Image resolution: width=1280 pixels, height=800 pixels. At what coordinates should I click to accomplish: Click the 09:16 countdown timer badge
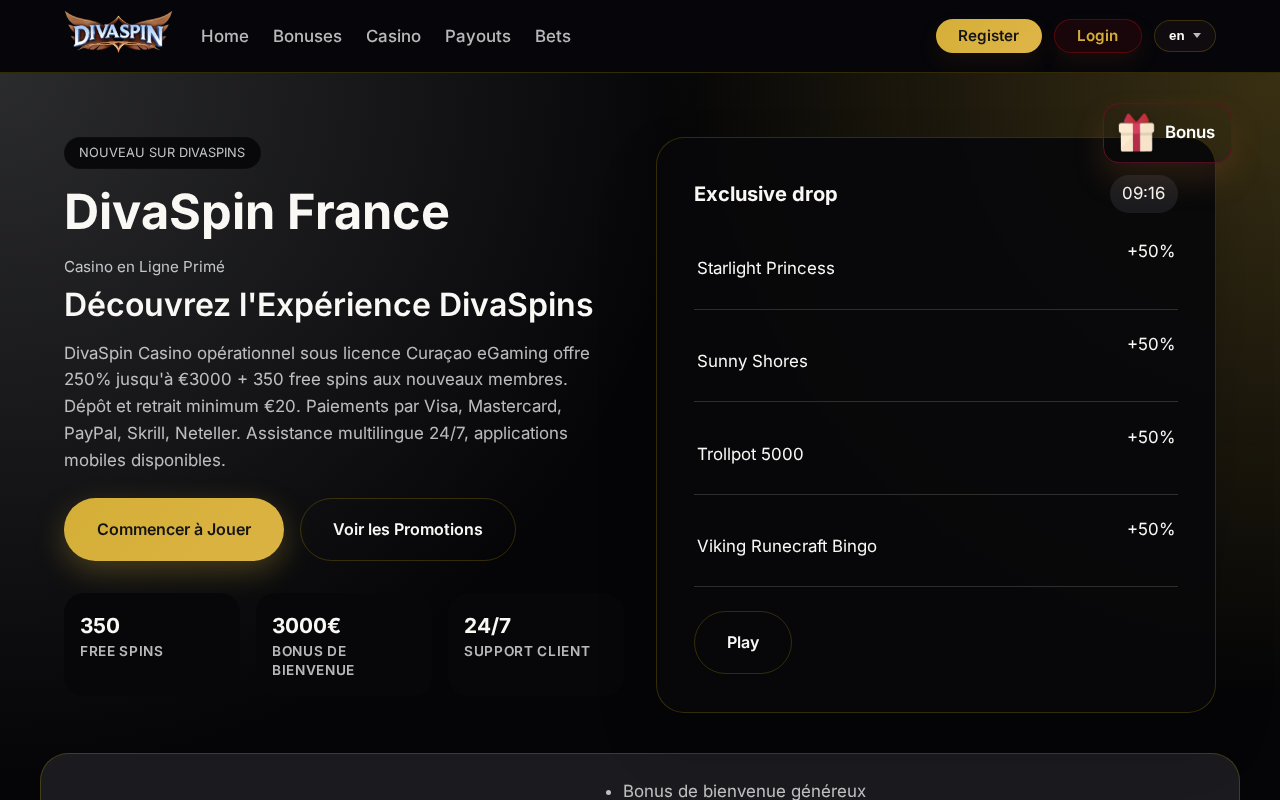click(x=1144, y=194)
